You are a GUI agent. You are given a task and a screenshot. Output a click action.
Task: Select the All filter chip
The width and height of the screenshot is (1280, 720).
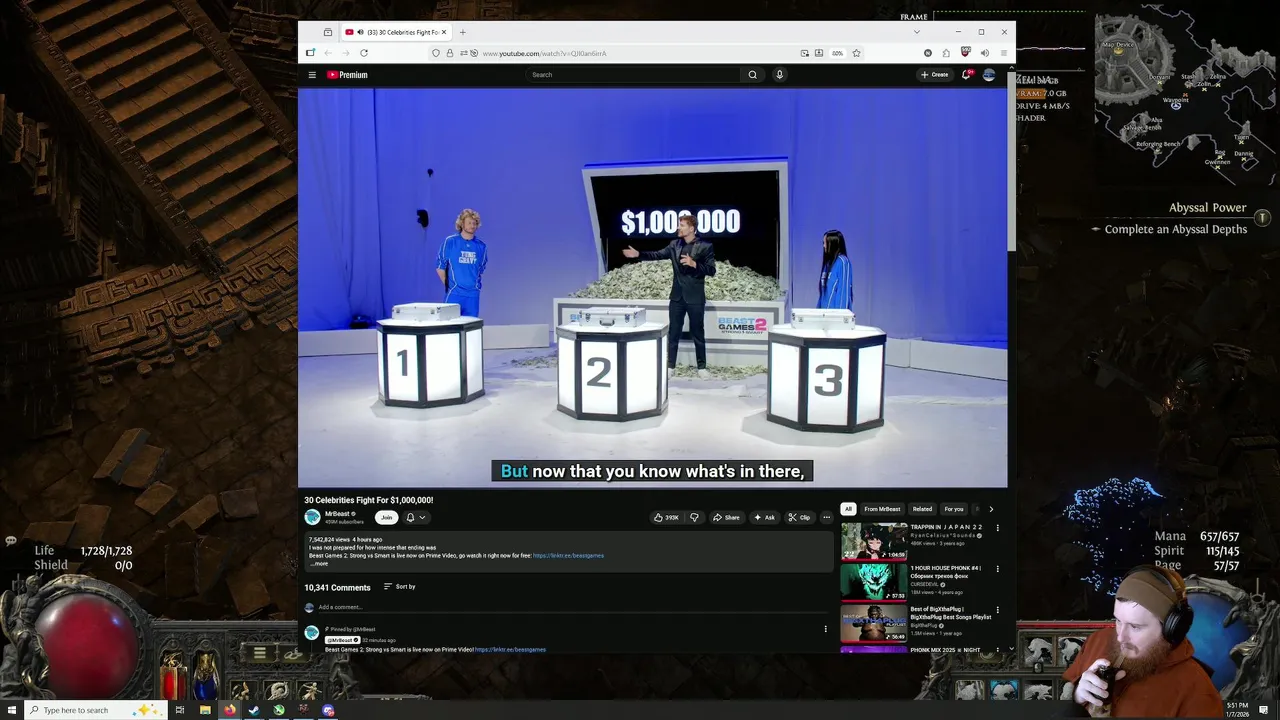[848, 509]
